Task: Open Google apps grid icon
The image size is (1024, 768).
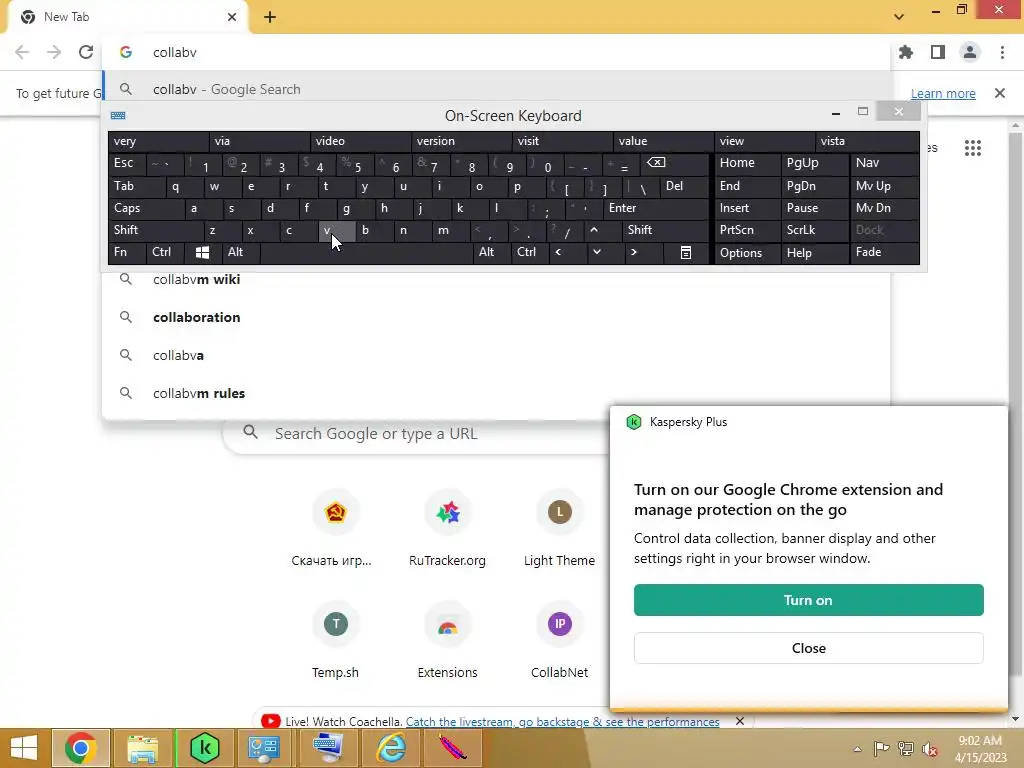Action: tap(973, 148)
